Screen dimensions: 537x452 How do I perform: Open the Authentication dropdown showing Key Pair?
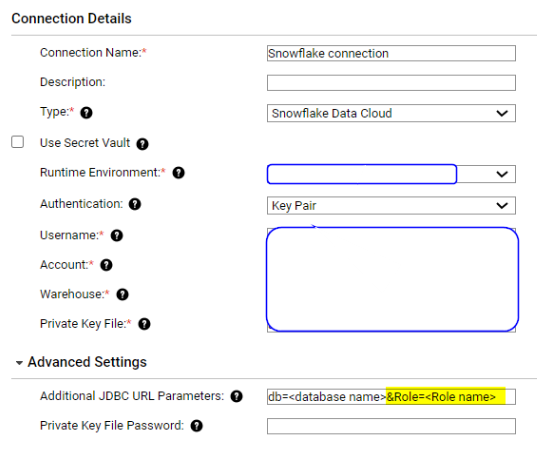tap(391, 205)
